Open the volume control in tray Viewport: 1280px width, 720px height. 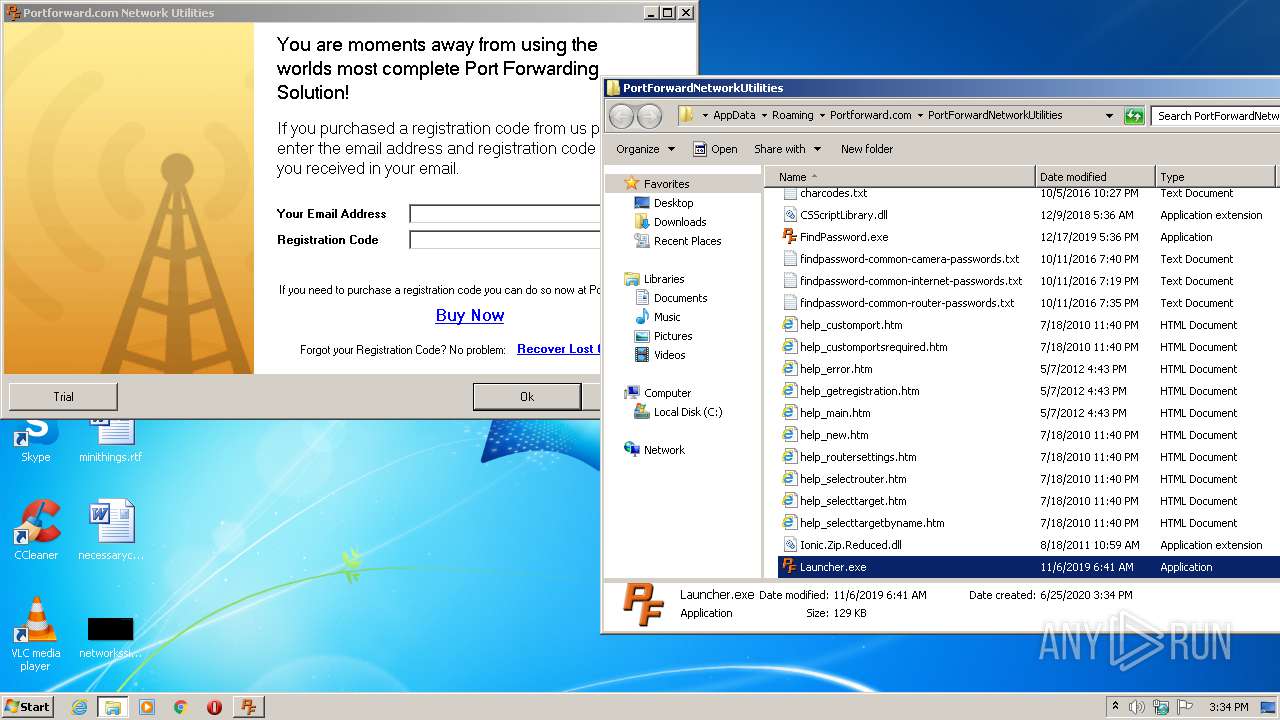click(1138, 707)
